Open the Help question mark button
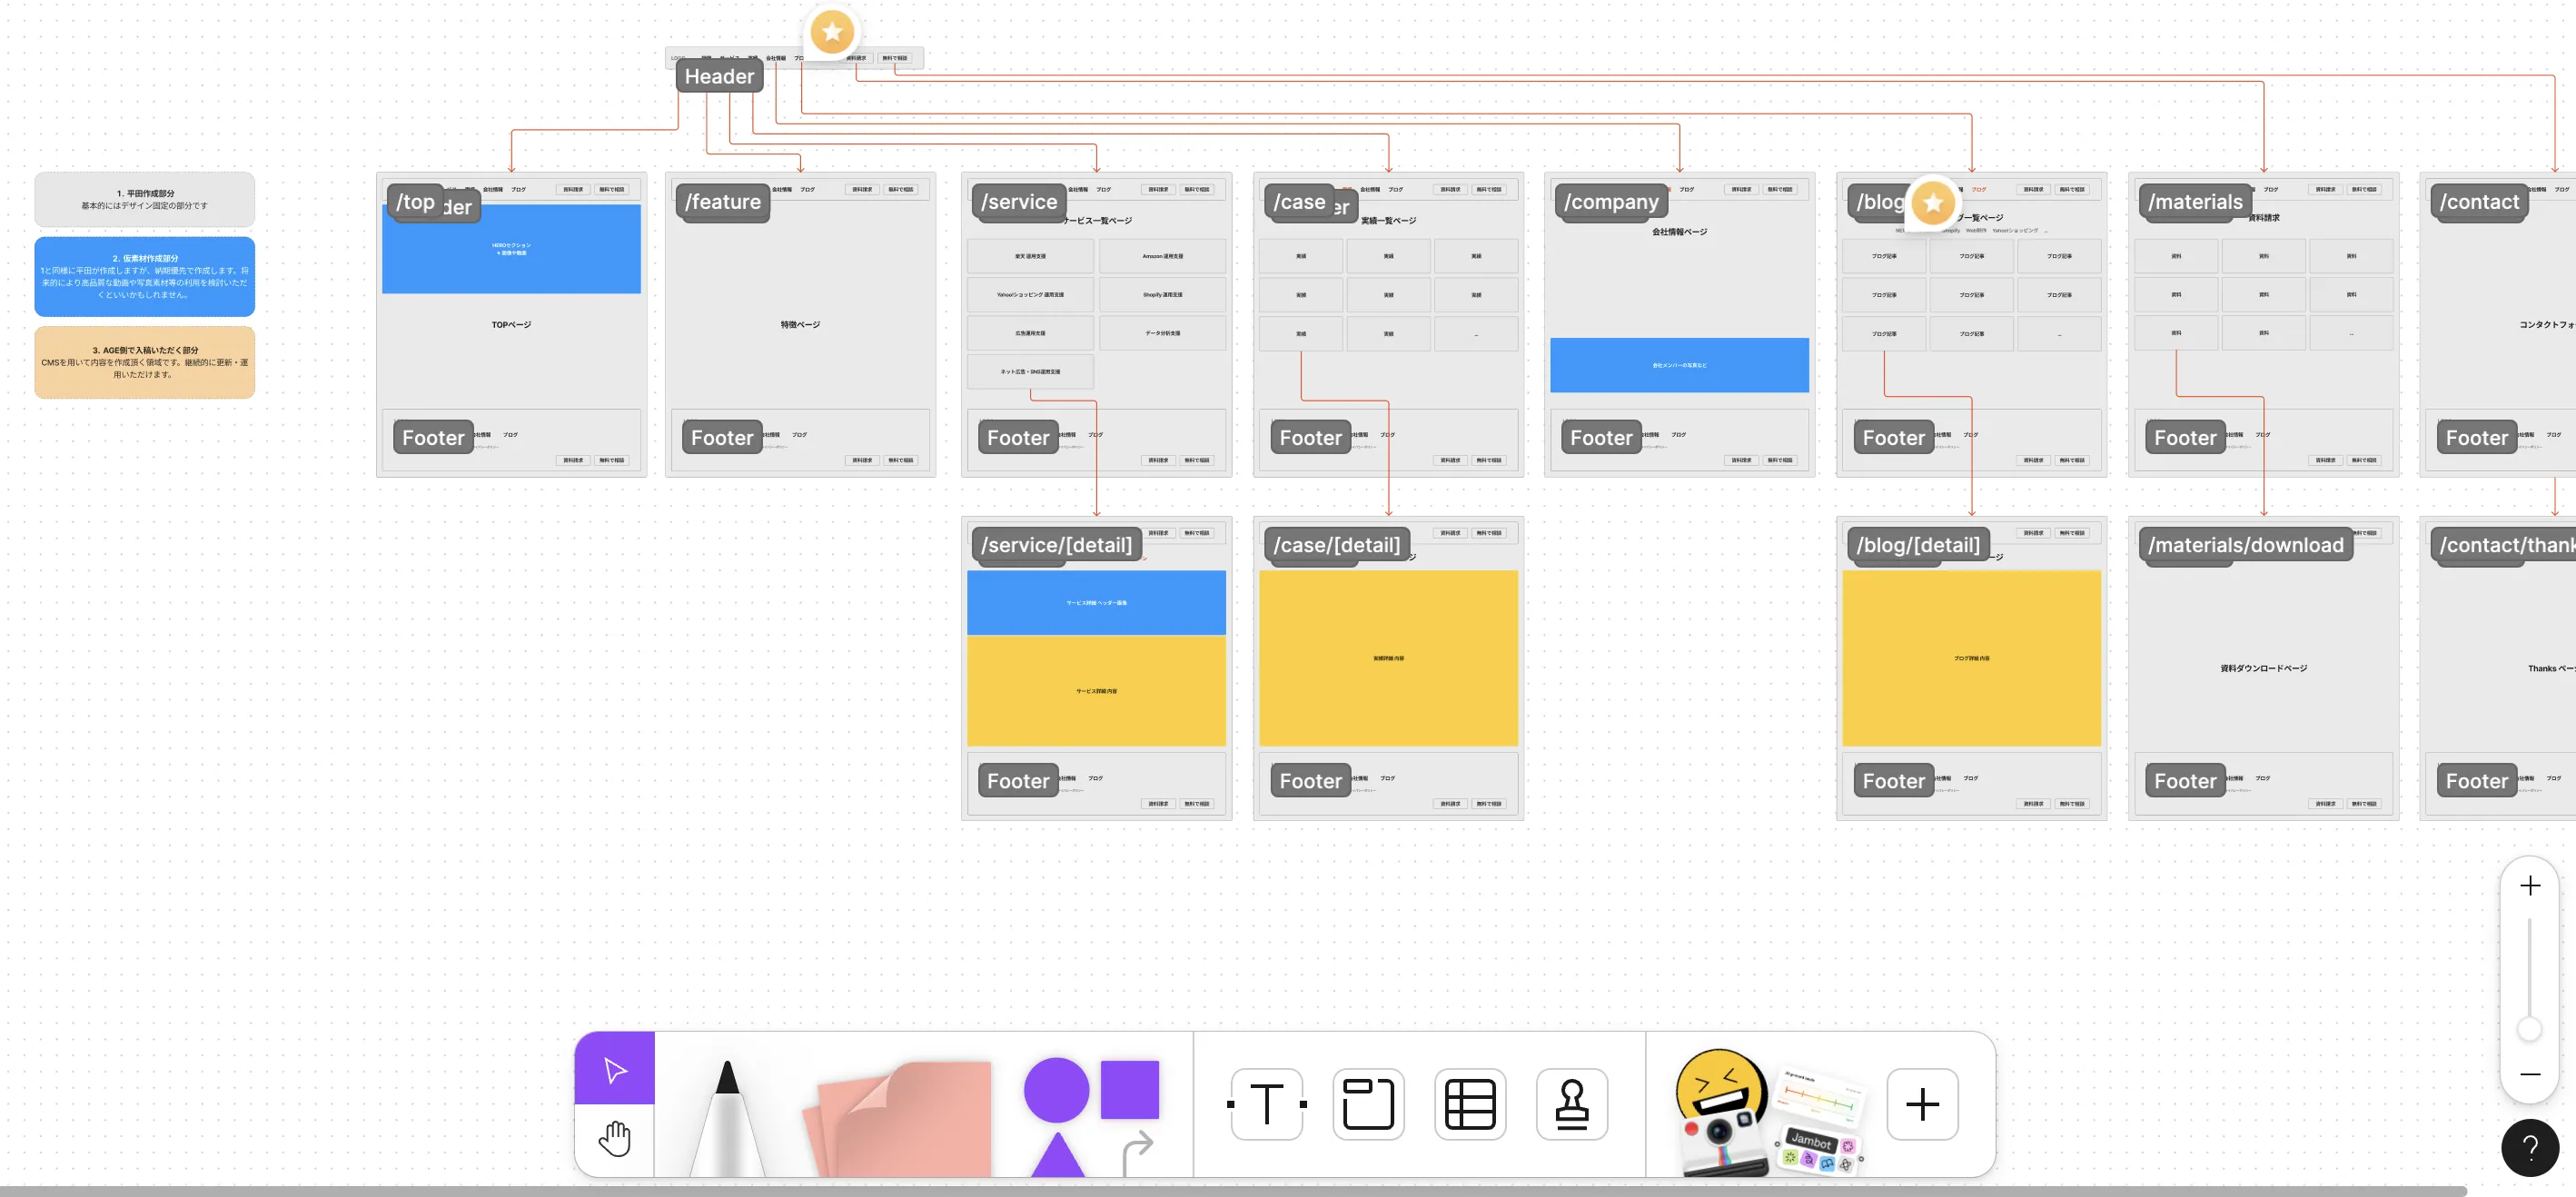This screenshot has height=1197, width=2576. pyautogui.click(x=2529, y=1147)
